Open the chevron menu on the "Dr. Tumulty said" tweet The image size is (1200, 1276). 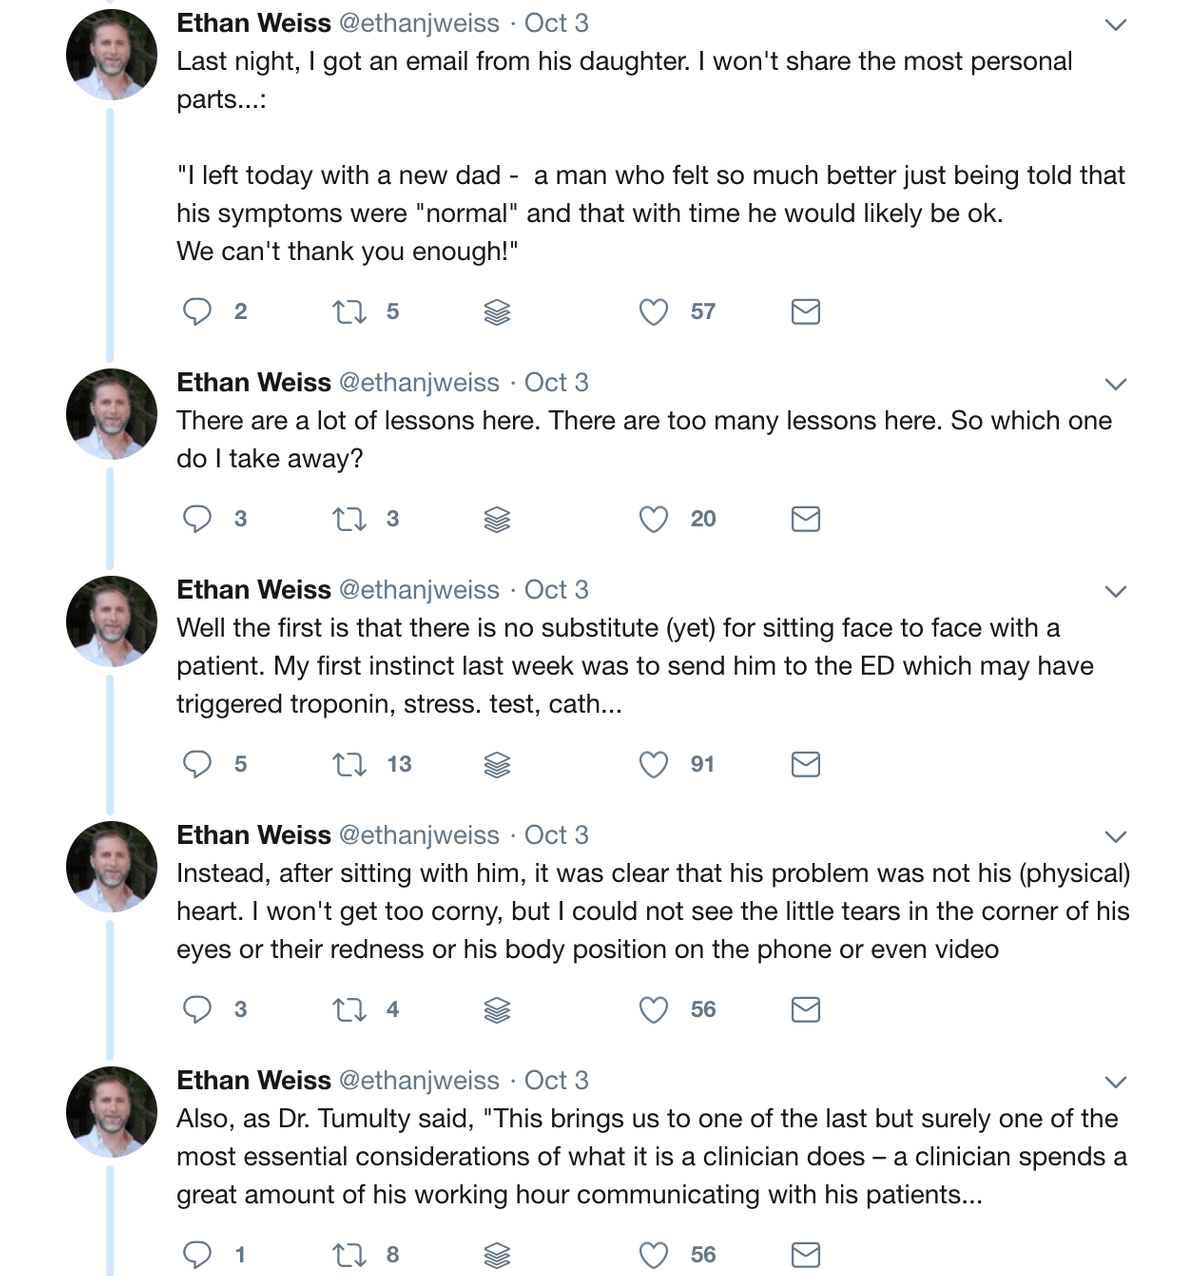tap(1115, 1082)
